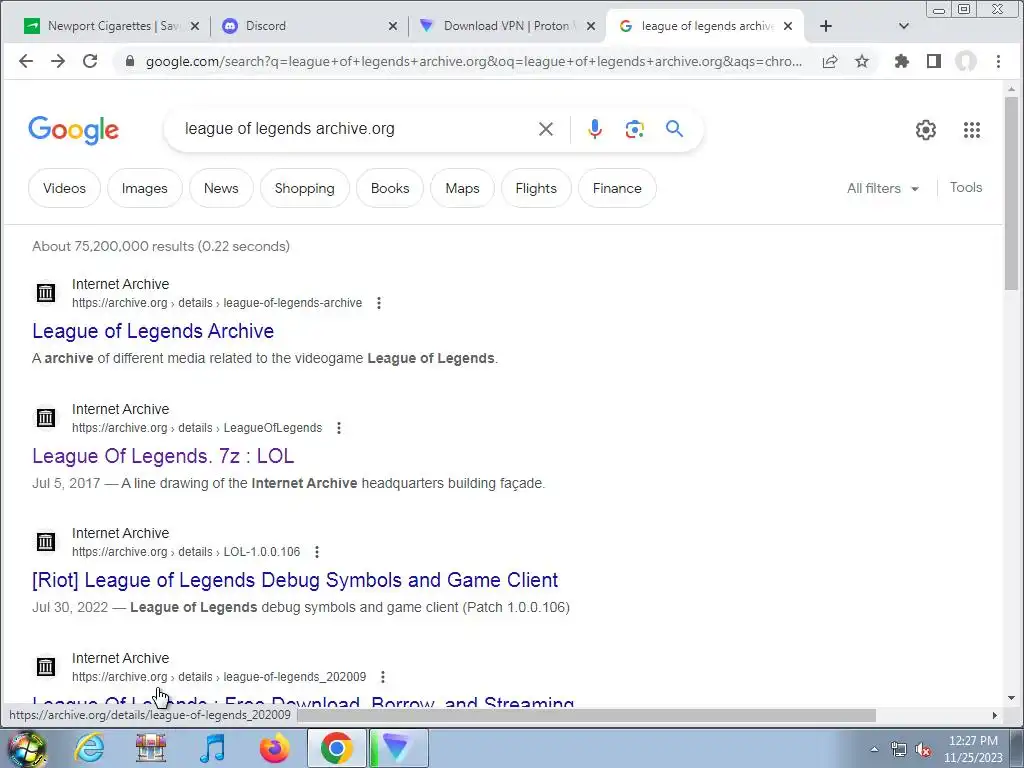
Task: Click the archive.org league-of-legends_202009 URL breadcrumb
Action: coord(219,677)
